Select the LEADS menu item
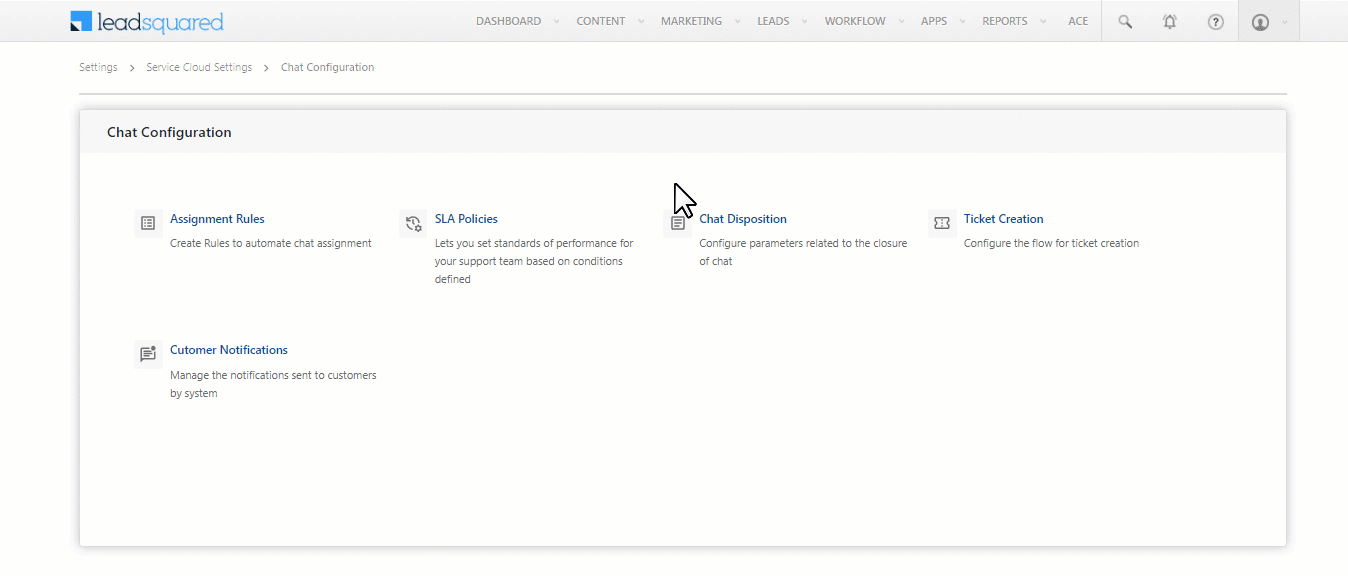Viewport: 1348px width, 576px height. [x=772, y=20]
